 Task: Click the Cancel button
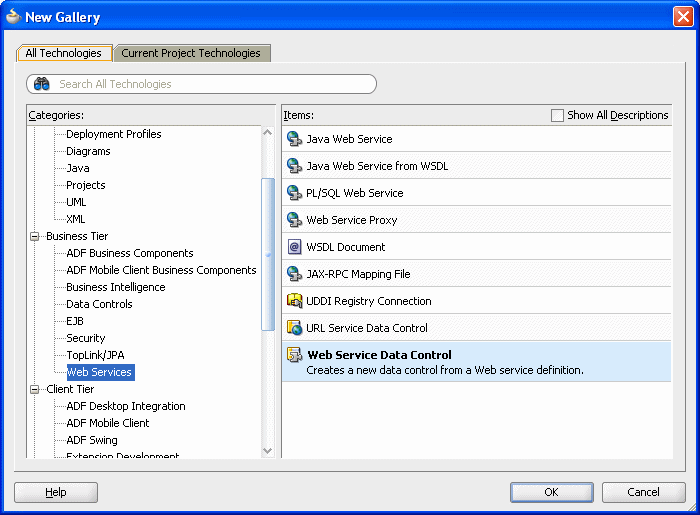(643, 492)
